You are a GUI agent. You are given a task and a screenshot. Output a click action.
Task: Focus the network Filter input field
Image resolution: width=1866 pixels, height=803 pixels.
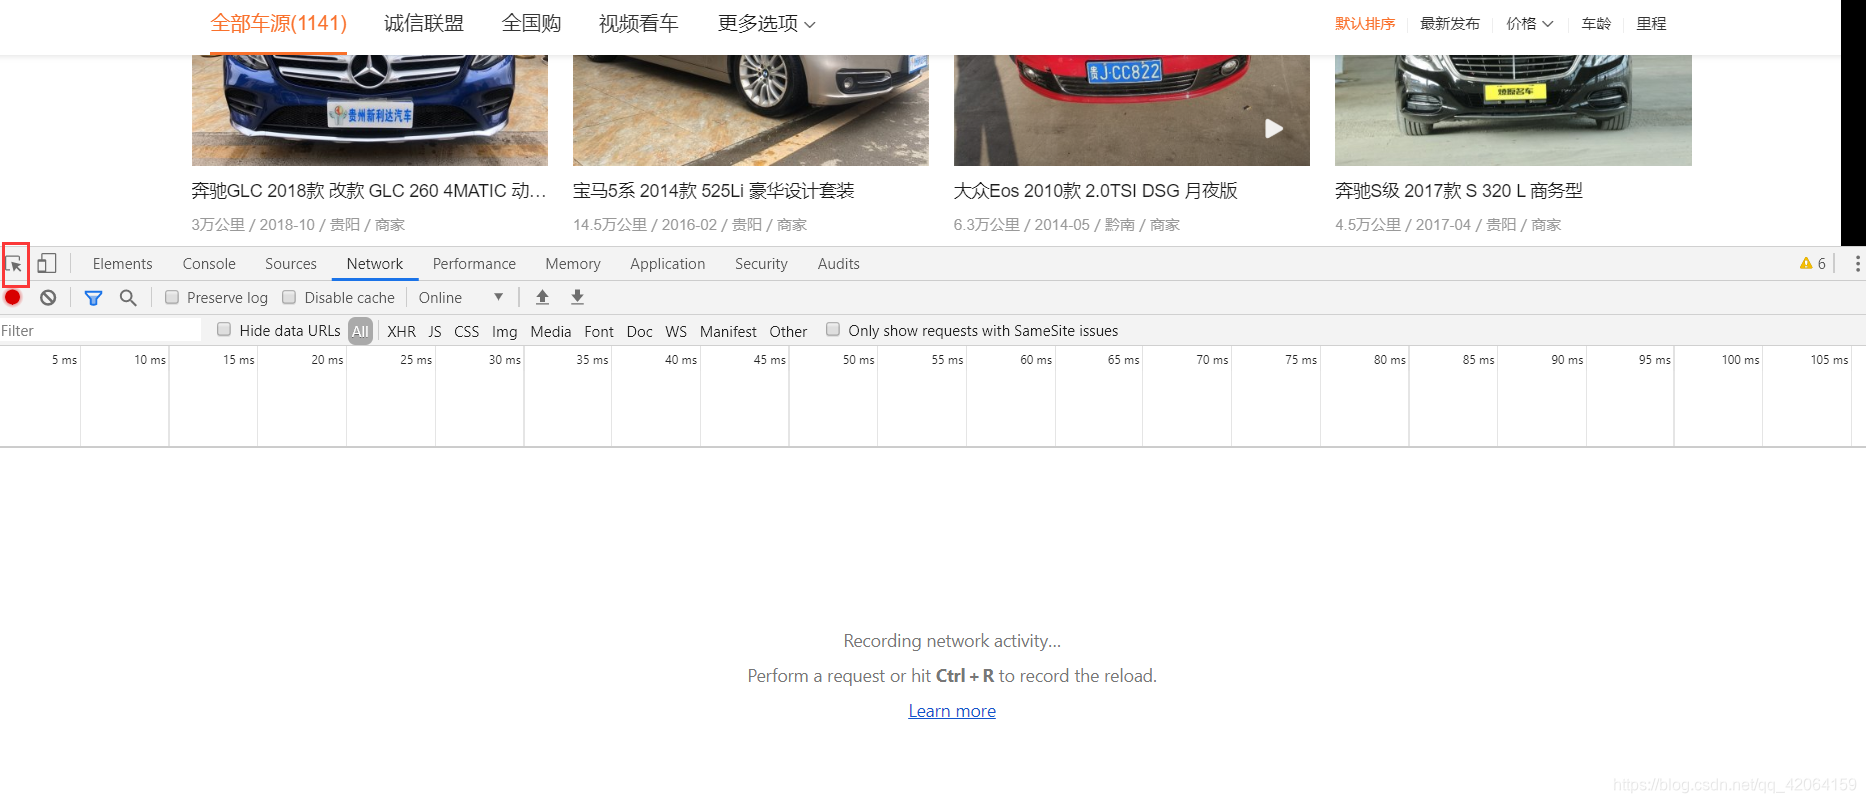pyautogui.click(x=101, y=331)
